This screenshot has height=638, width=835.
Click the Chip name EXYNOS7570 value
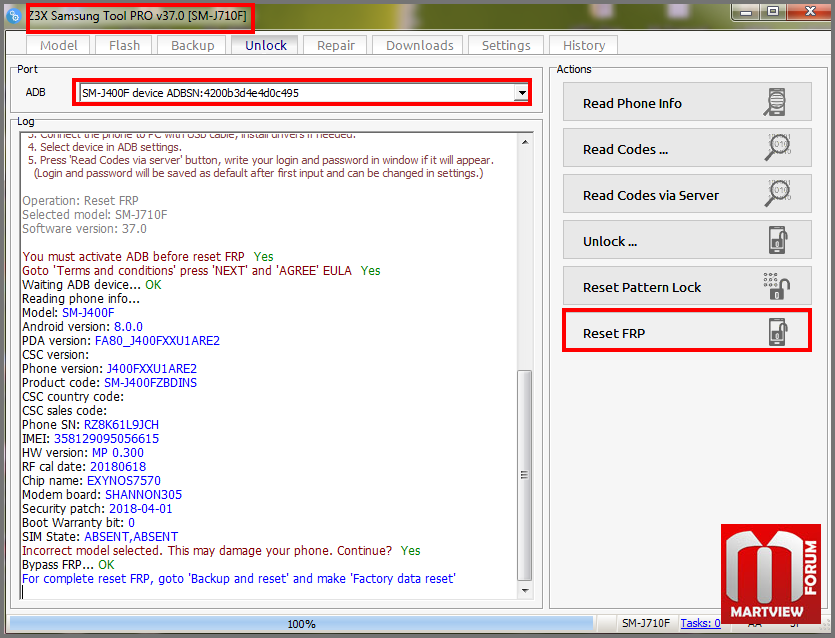[124, 481]
